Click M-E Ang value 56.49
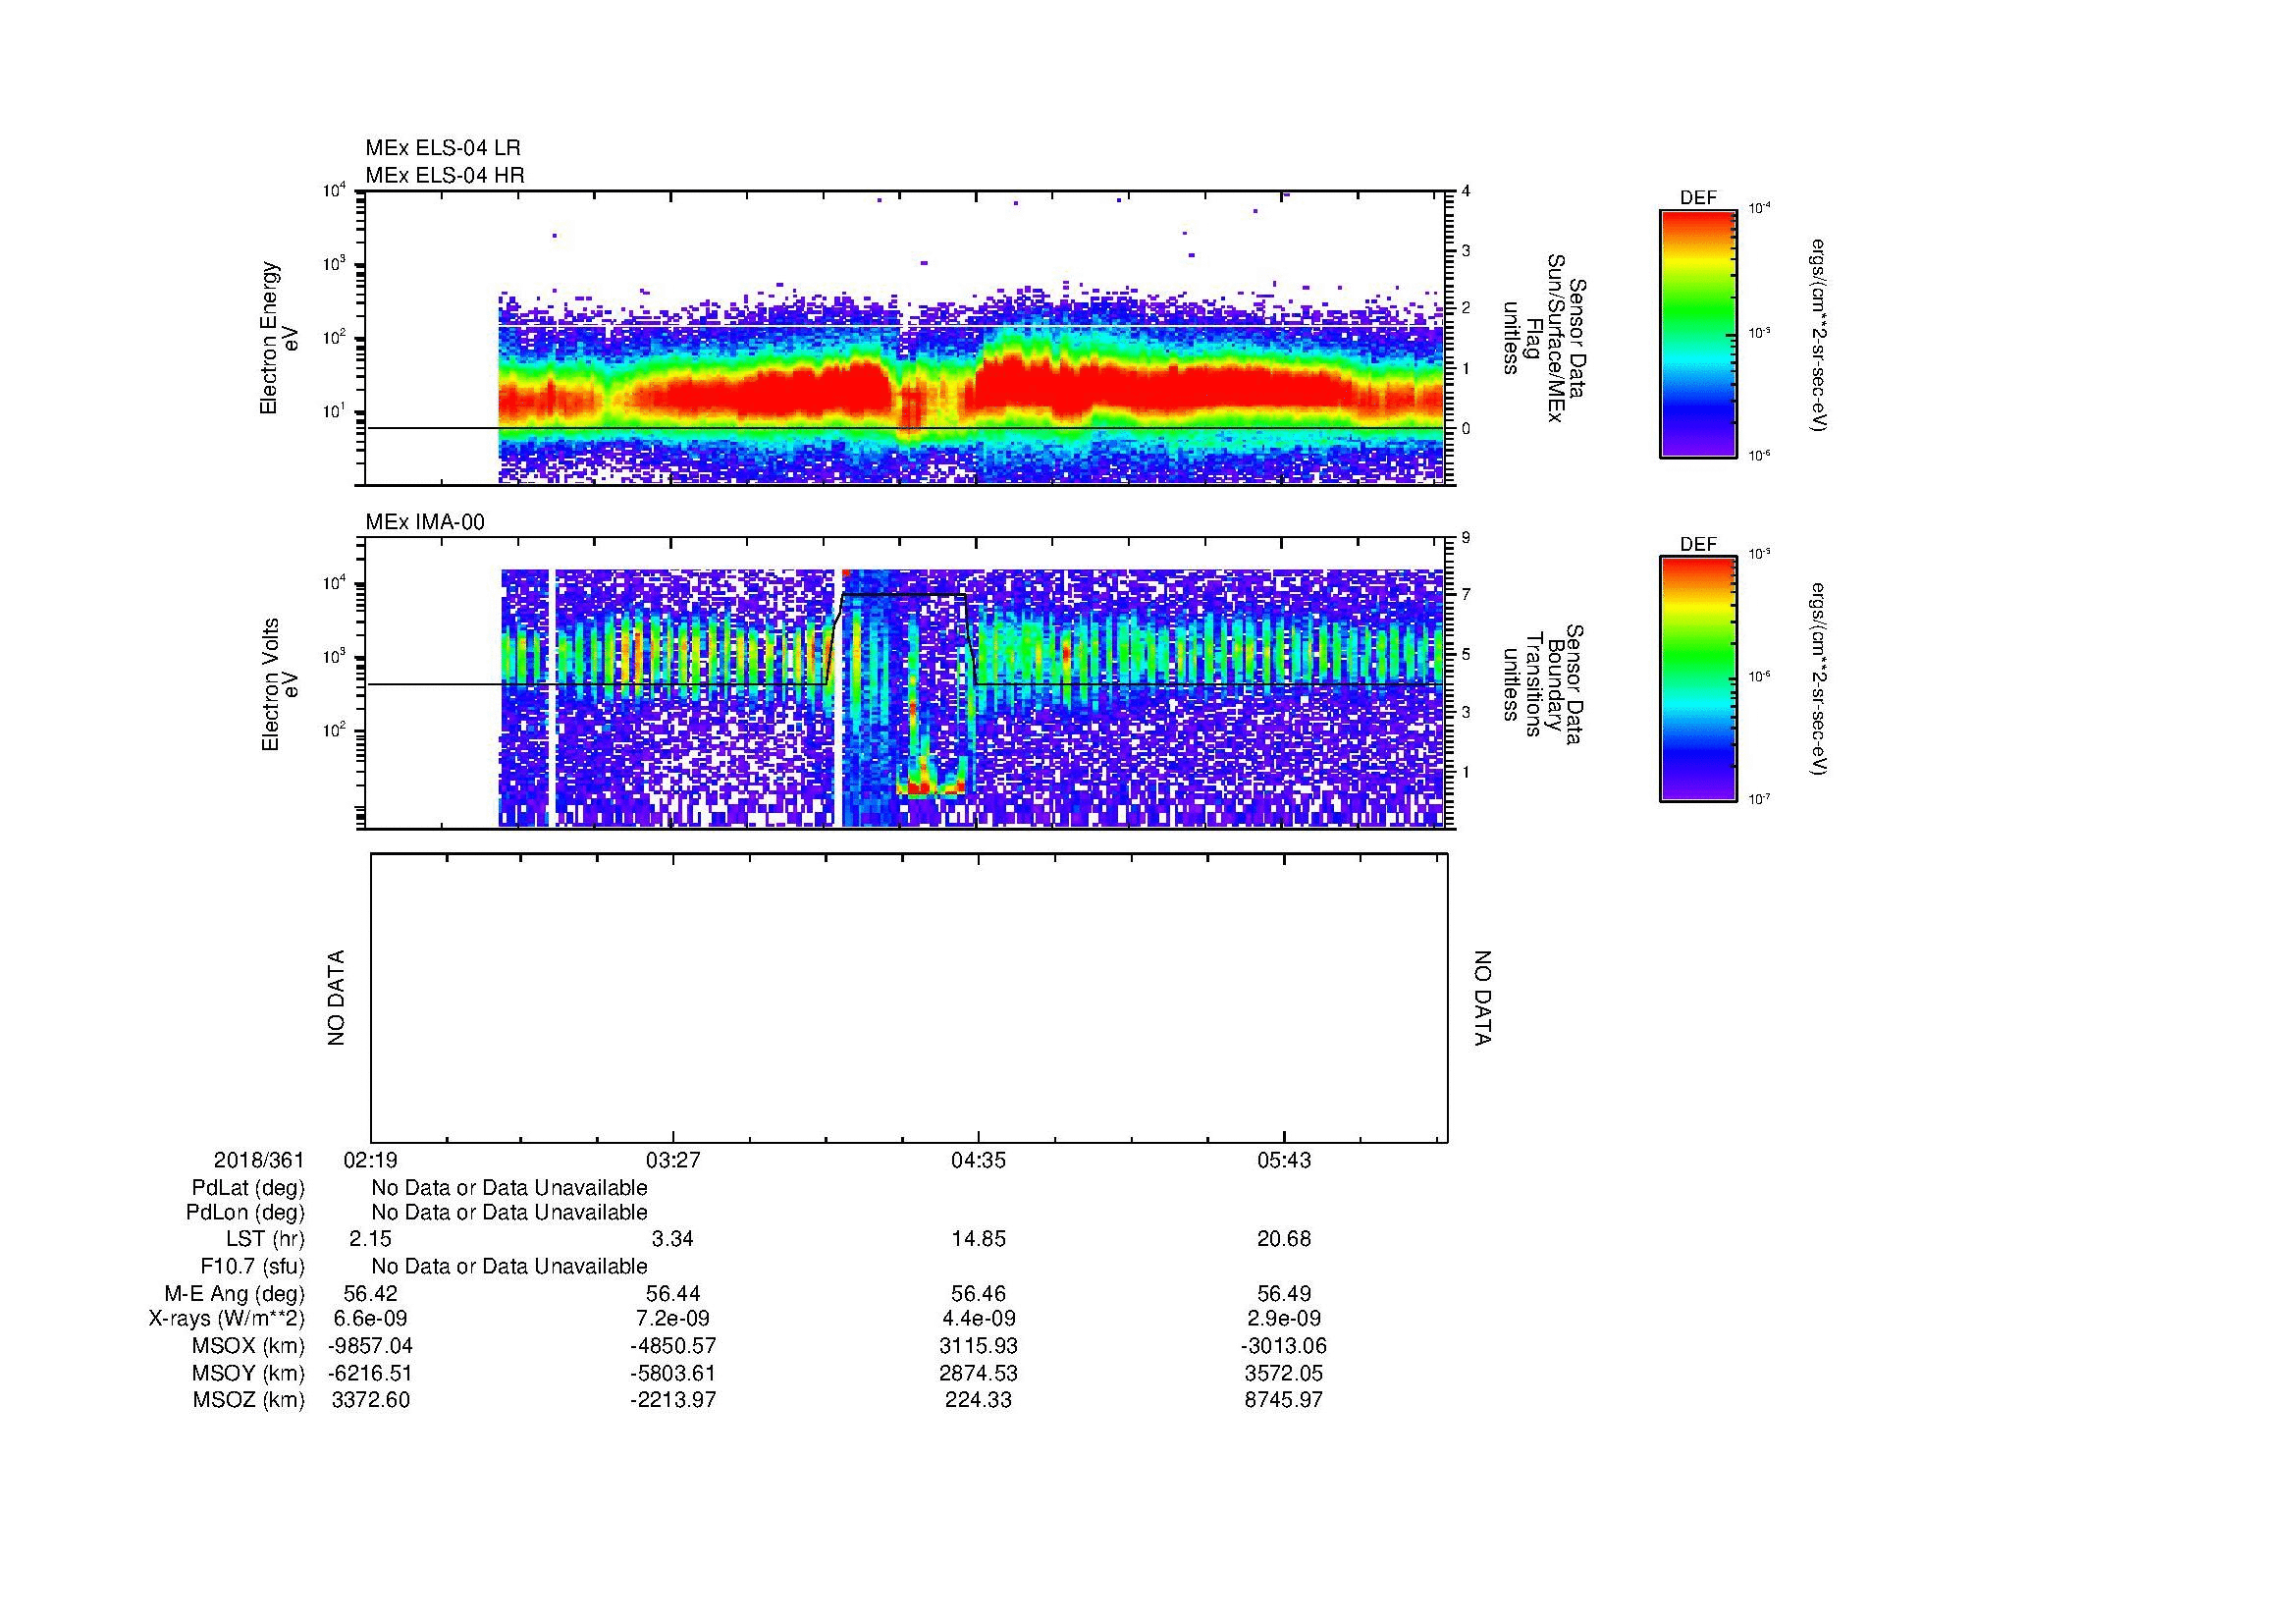2296x1623 pixels. (1284, 1294)
